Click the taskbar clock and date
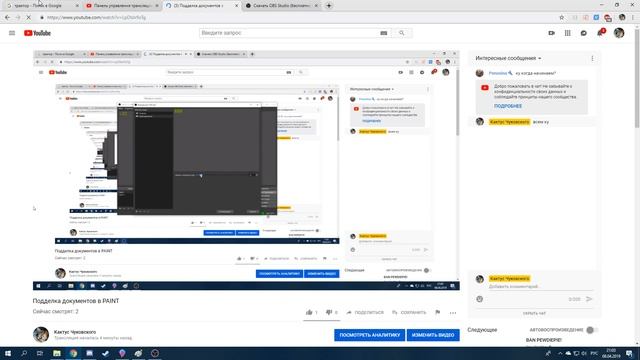Viewport: 640px width, 360px height. click(611, 353)
